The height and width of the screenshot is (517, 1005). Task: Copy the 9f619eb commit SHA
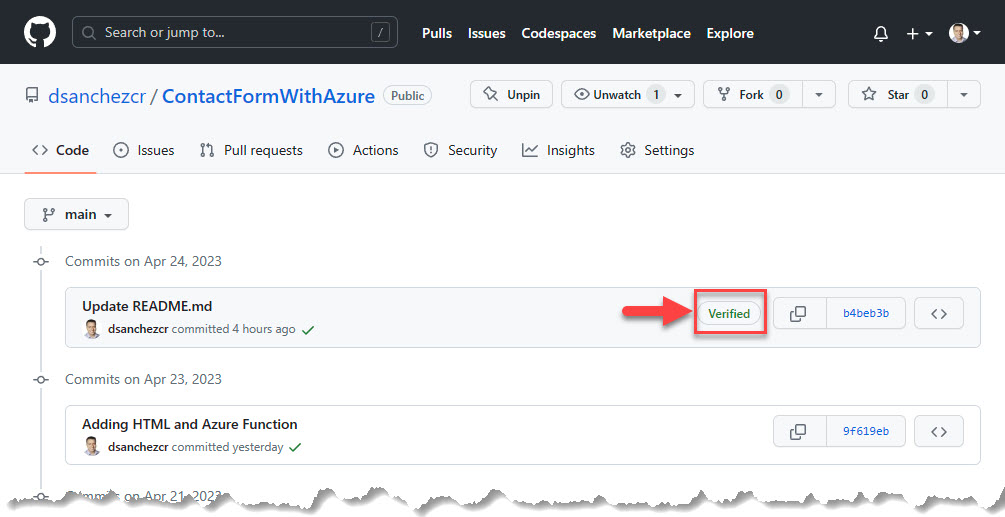798,432
